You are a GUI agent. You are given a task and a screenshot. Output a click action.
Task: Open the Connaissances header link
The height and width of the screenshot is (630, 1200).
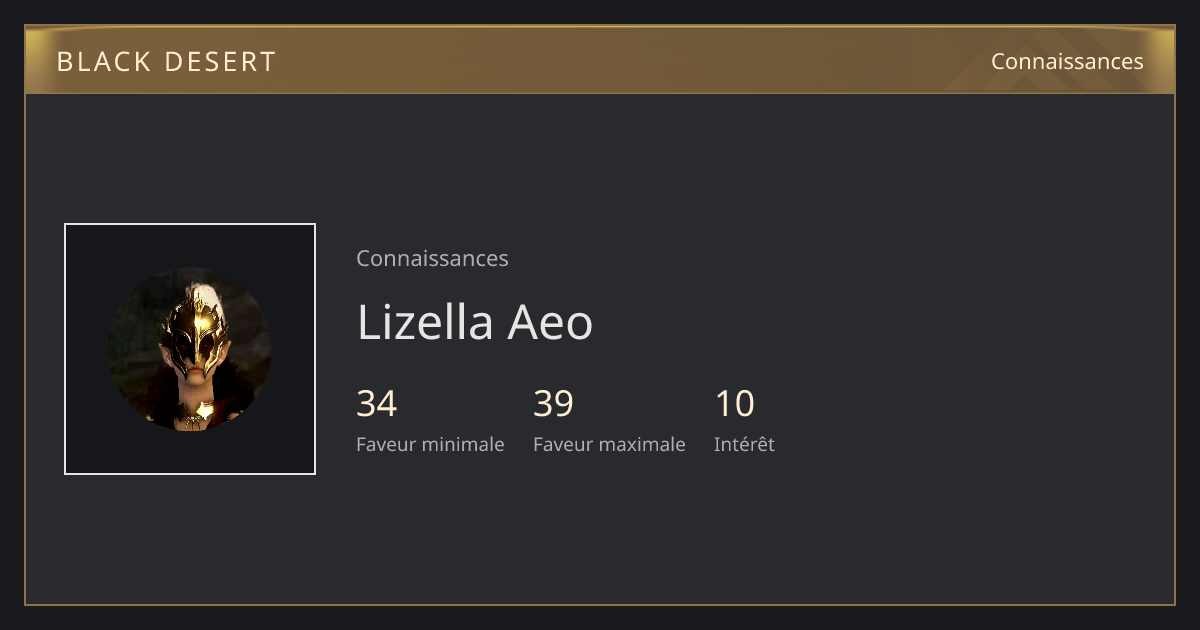[x=1067, y=61]
